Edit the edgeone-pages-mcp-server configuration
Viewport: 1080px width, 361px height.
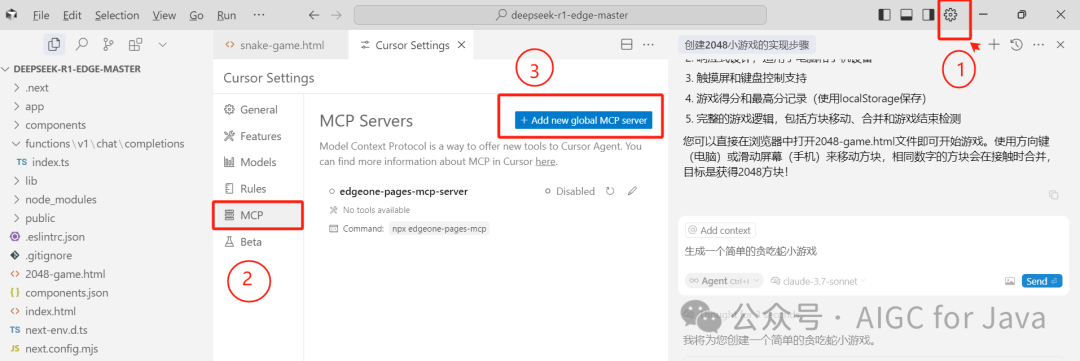pos(633,192)
